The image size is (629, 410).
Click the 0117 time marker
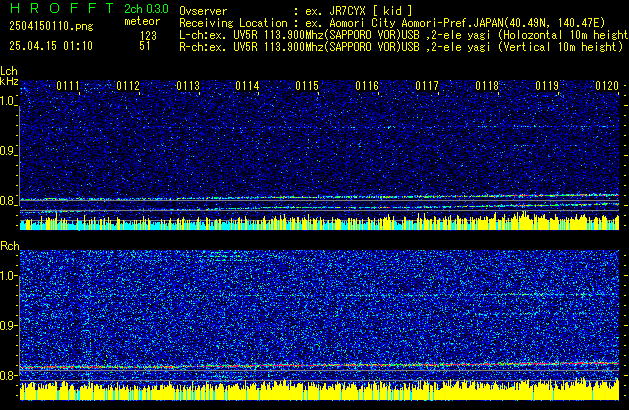click(x=427, y=86)
